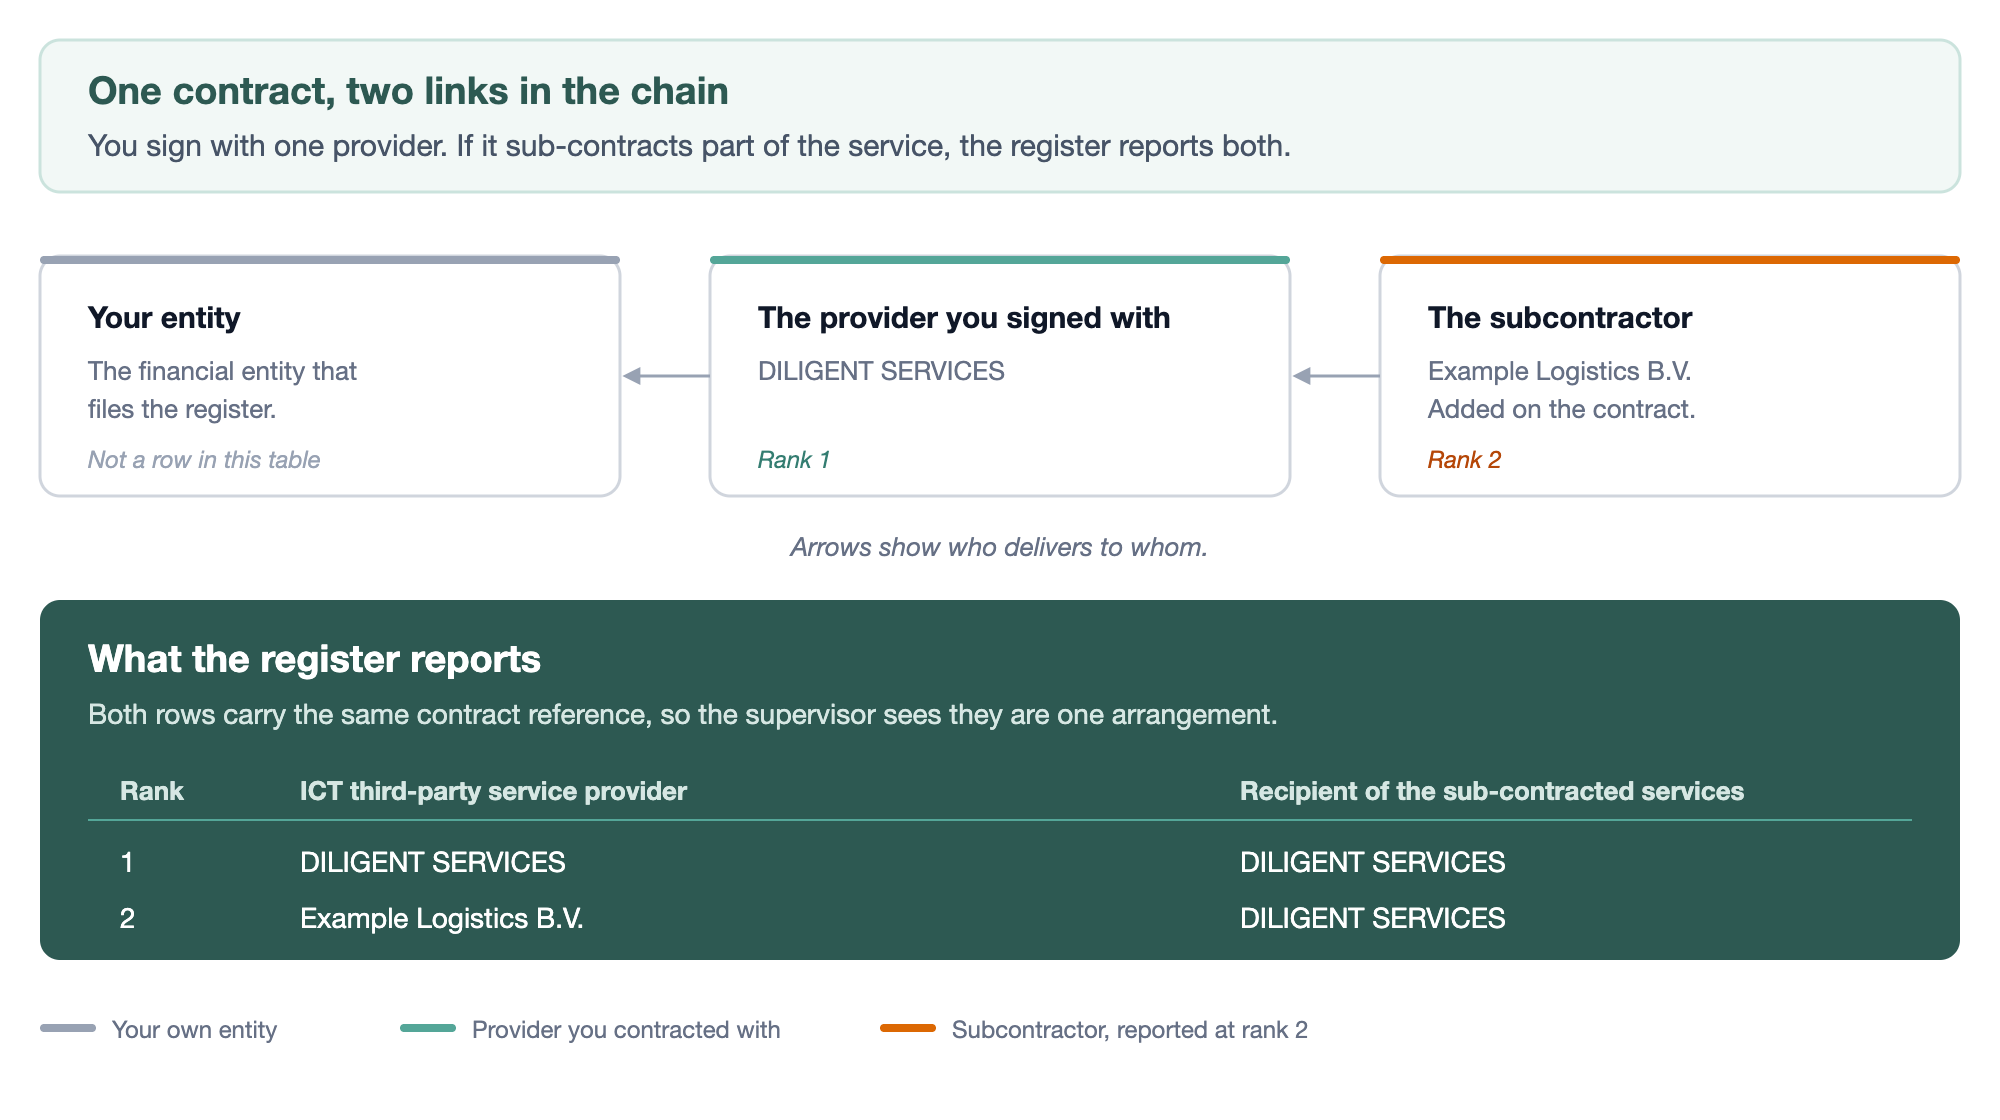Select the rank 1 row provider DILIGENT SERVICES

coord(433,862)
